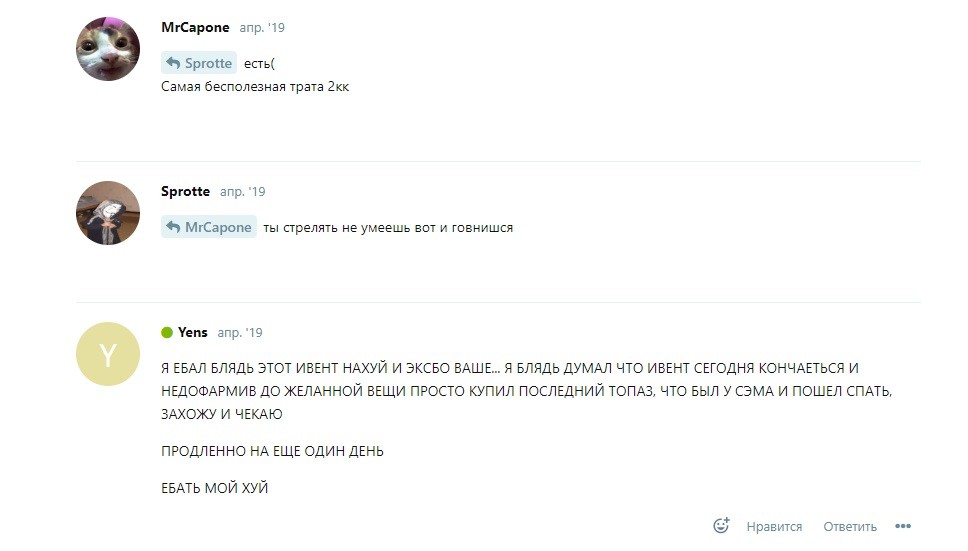
Task: Jump to the quoted Sprotte reply chip
Action: tap(199, 63)
